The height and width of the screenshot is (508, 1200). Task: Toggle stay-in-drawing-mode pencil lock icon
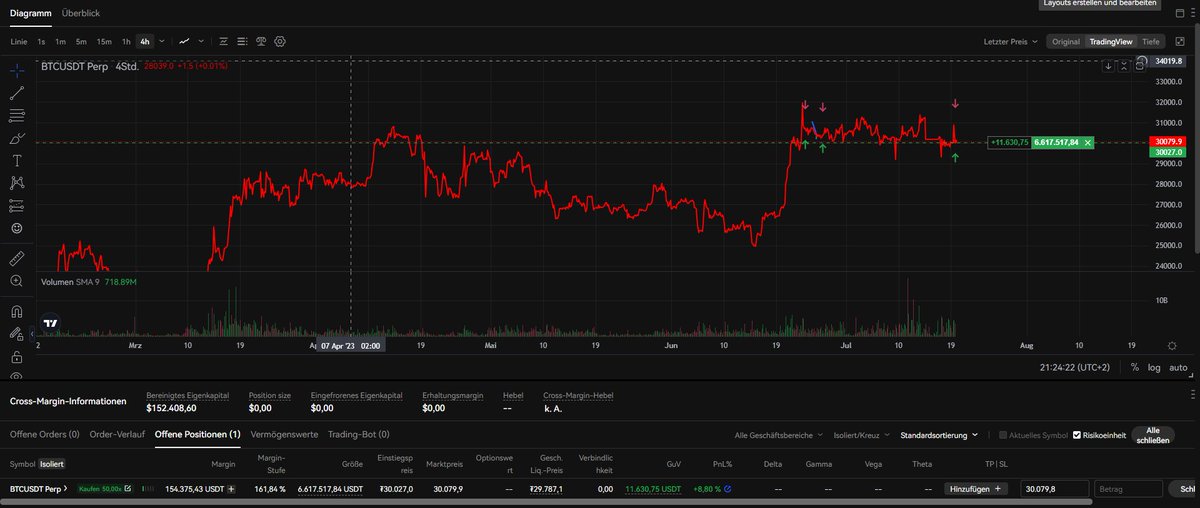(x=17, y=334)
